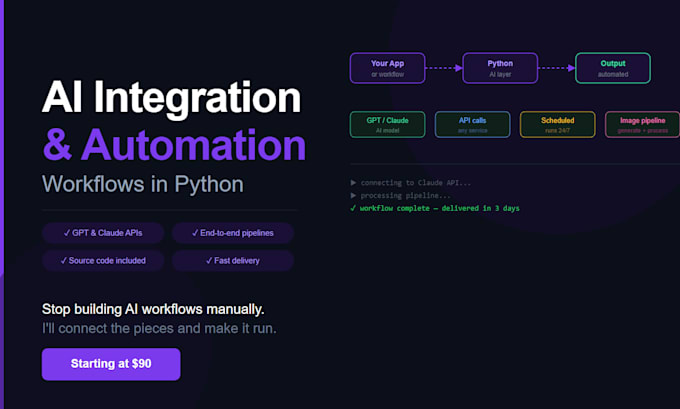The height and width of the screenshot is (409, 680).
Task: Select the 'Scheduled' runs 24/7 card
Action: 557,124
